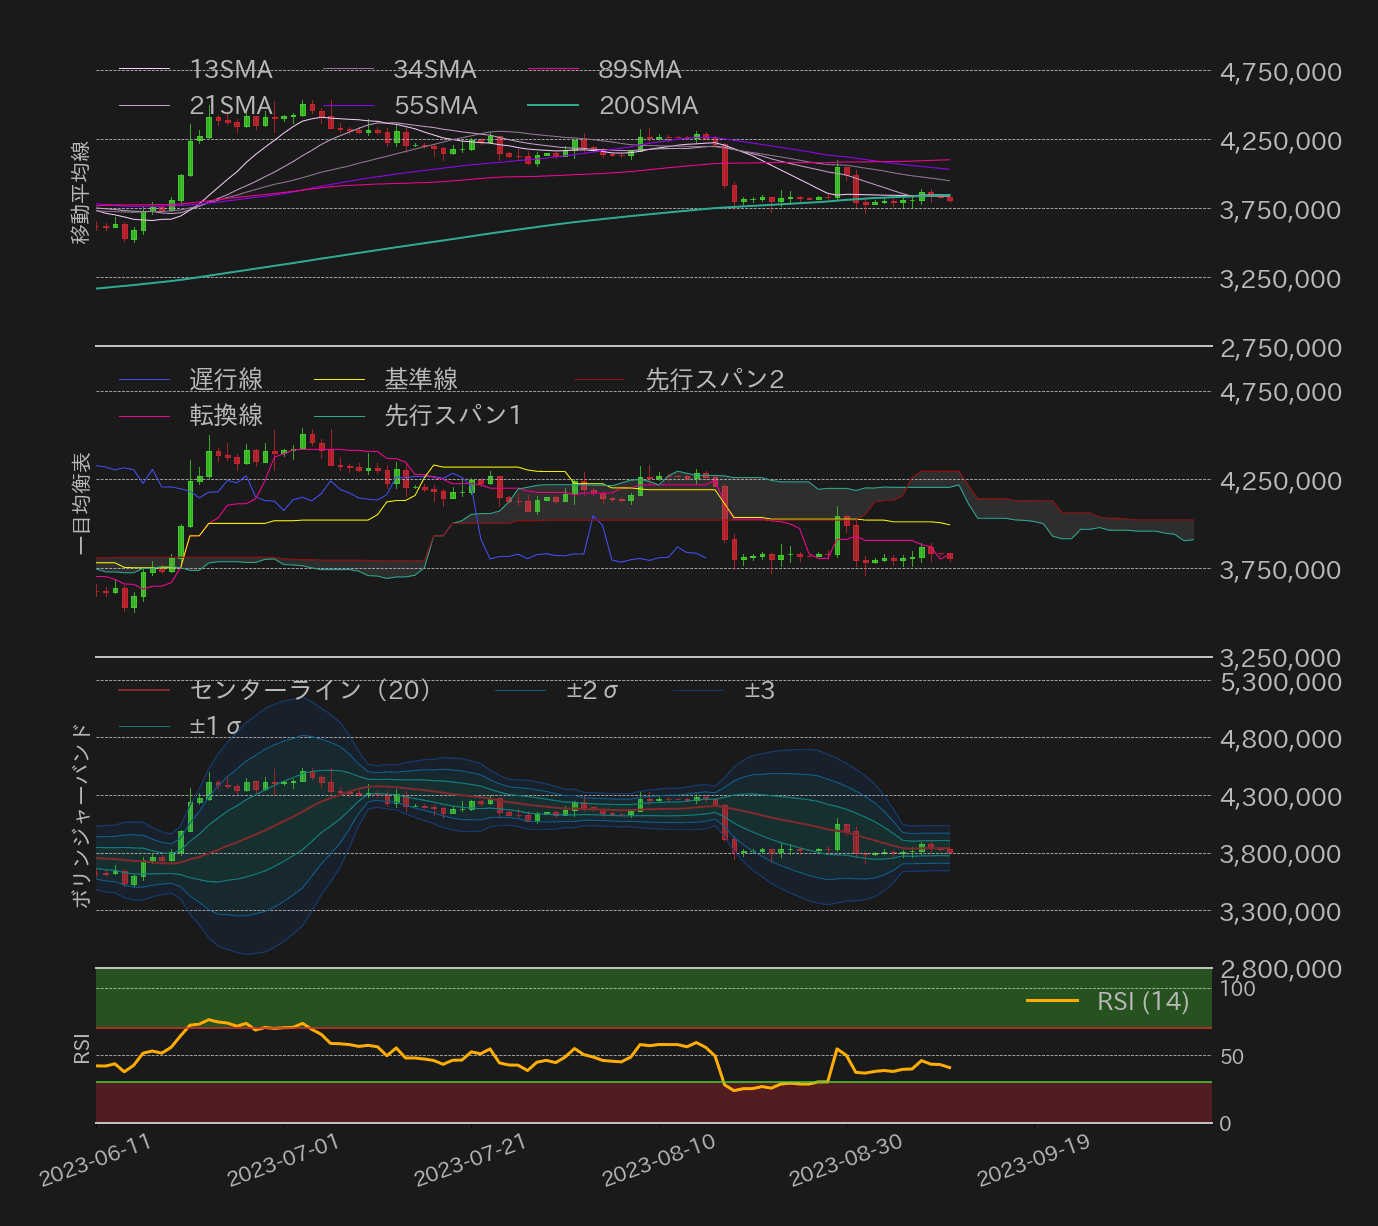
Task: Disable the ±3 band
Action: tap(759, 690)
